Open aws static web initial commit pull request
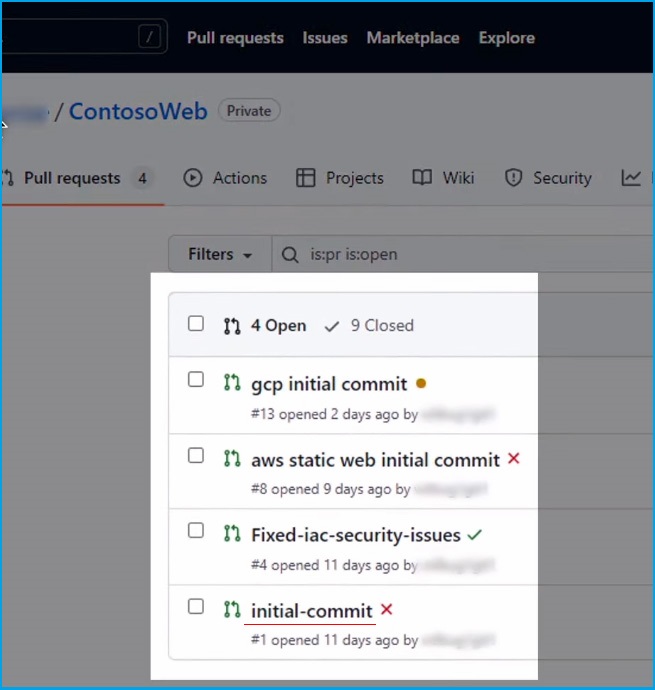The image size is (655, 690). [375, 460]
